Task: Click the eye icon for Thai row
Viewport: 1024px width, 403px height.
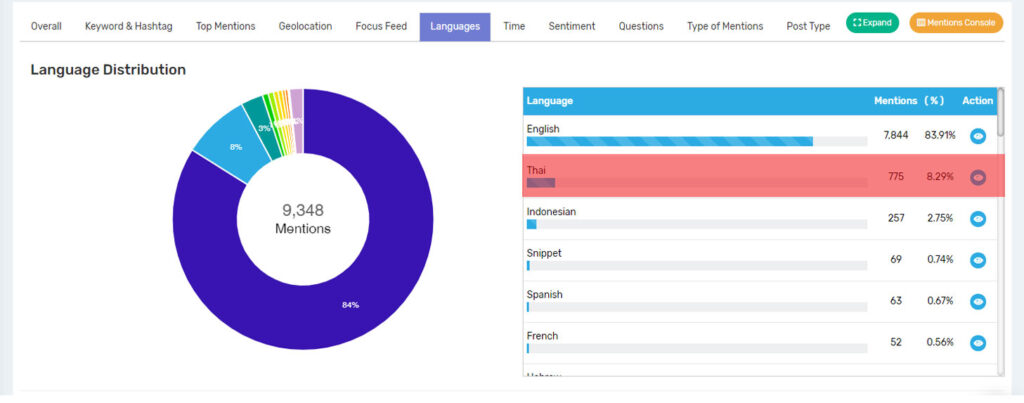Action: pos(977,177)
